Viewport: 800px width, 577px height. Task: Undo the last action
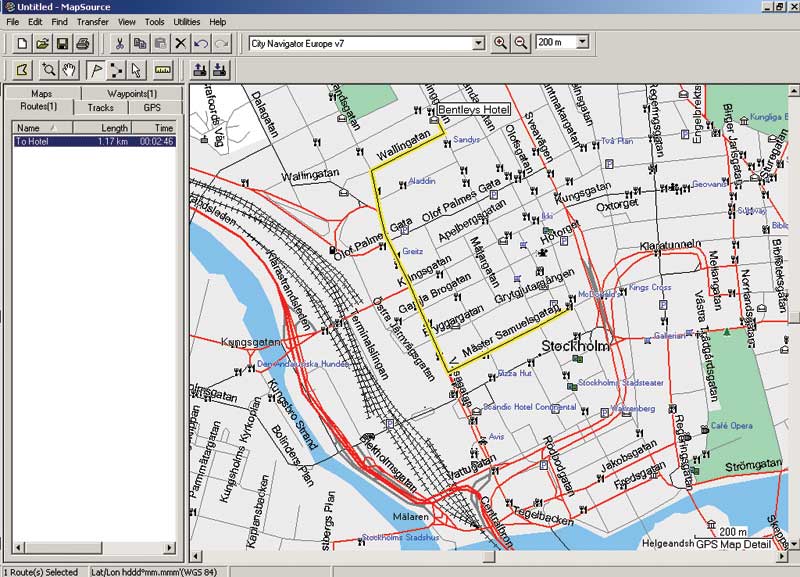[201, 44]
